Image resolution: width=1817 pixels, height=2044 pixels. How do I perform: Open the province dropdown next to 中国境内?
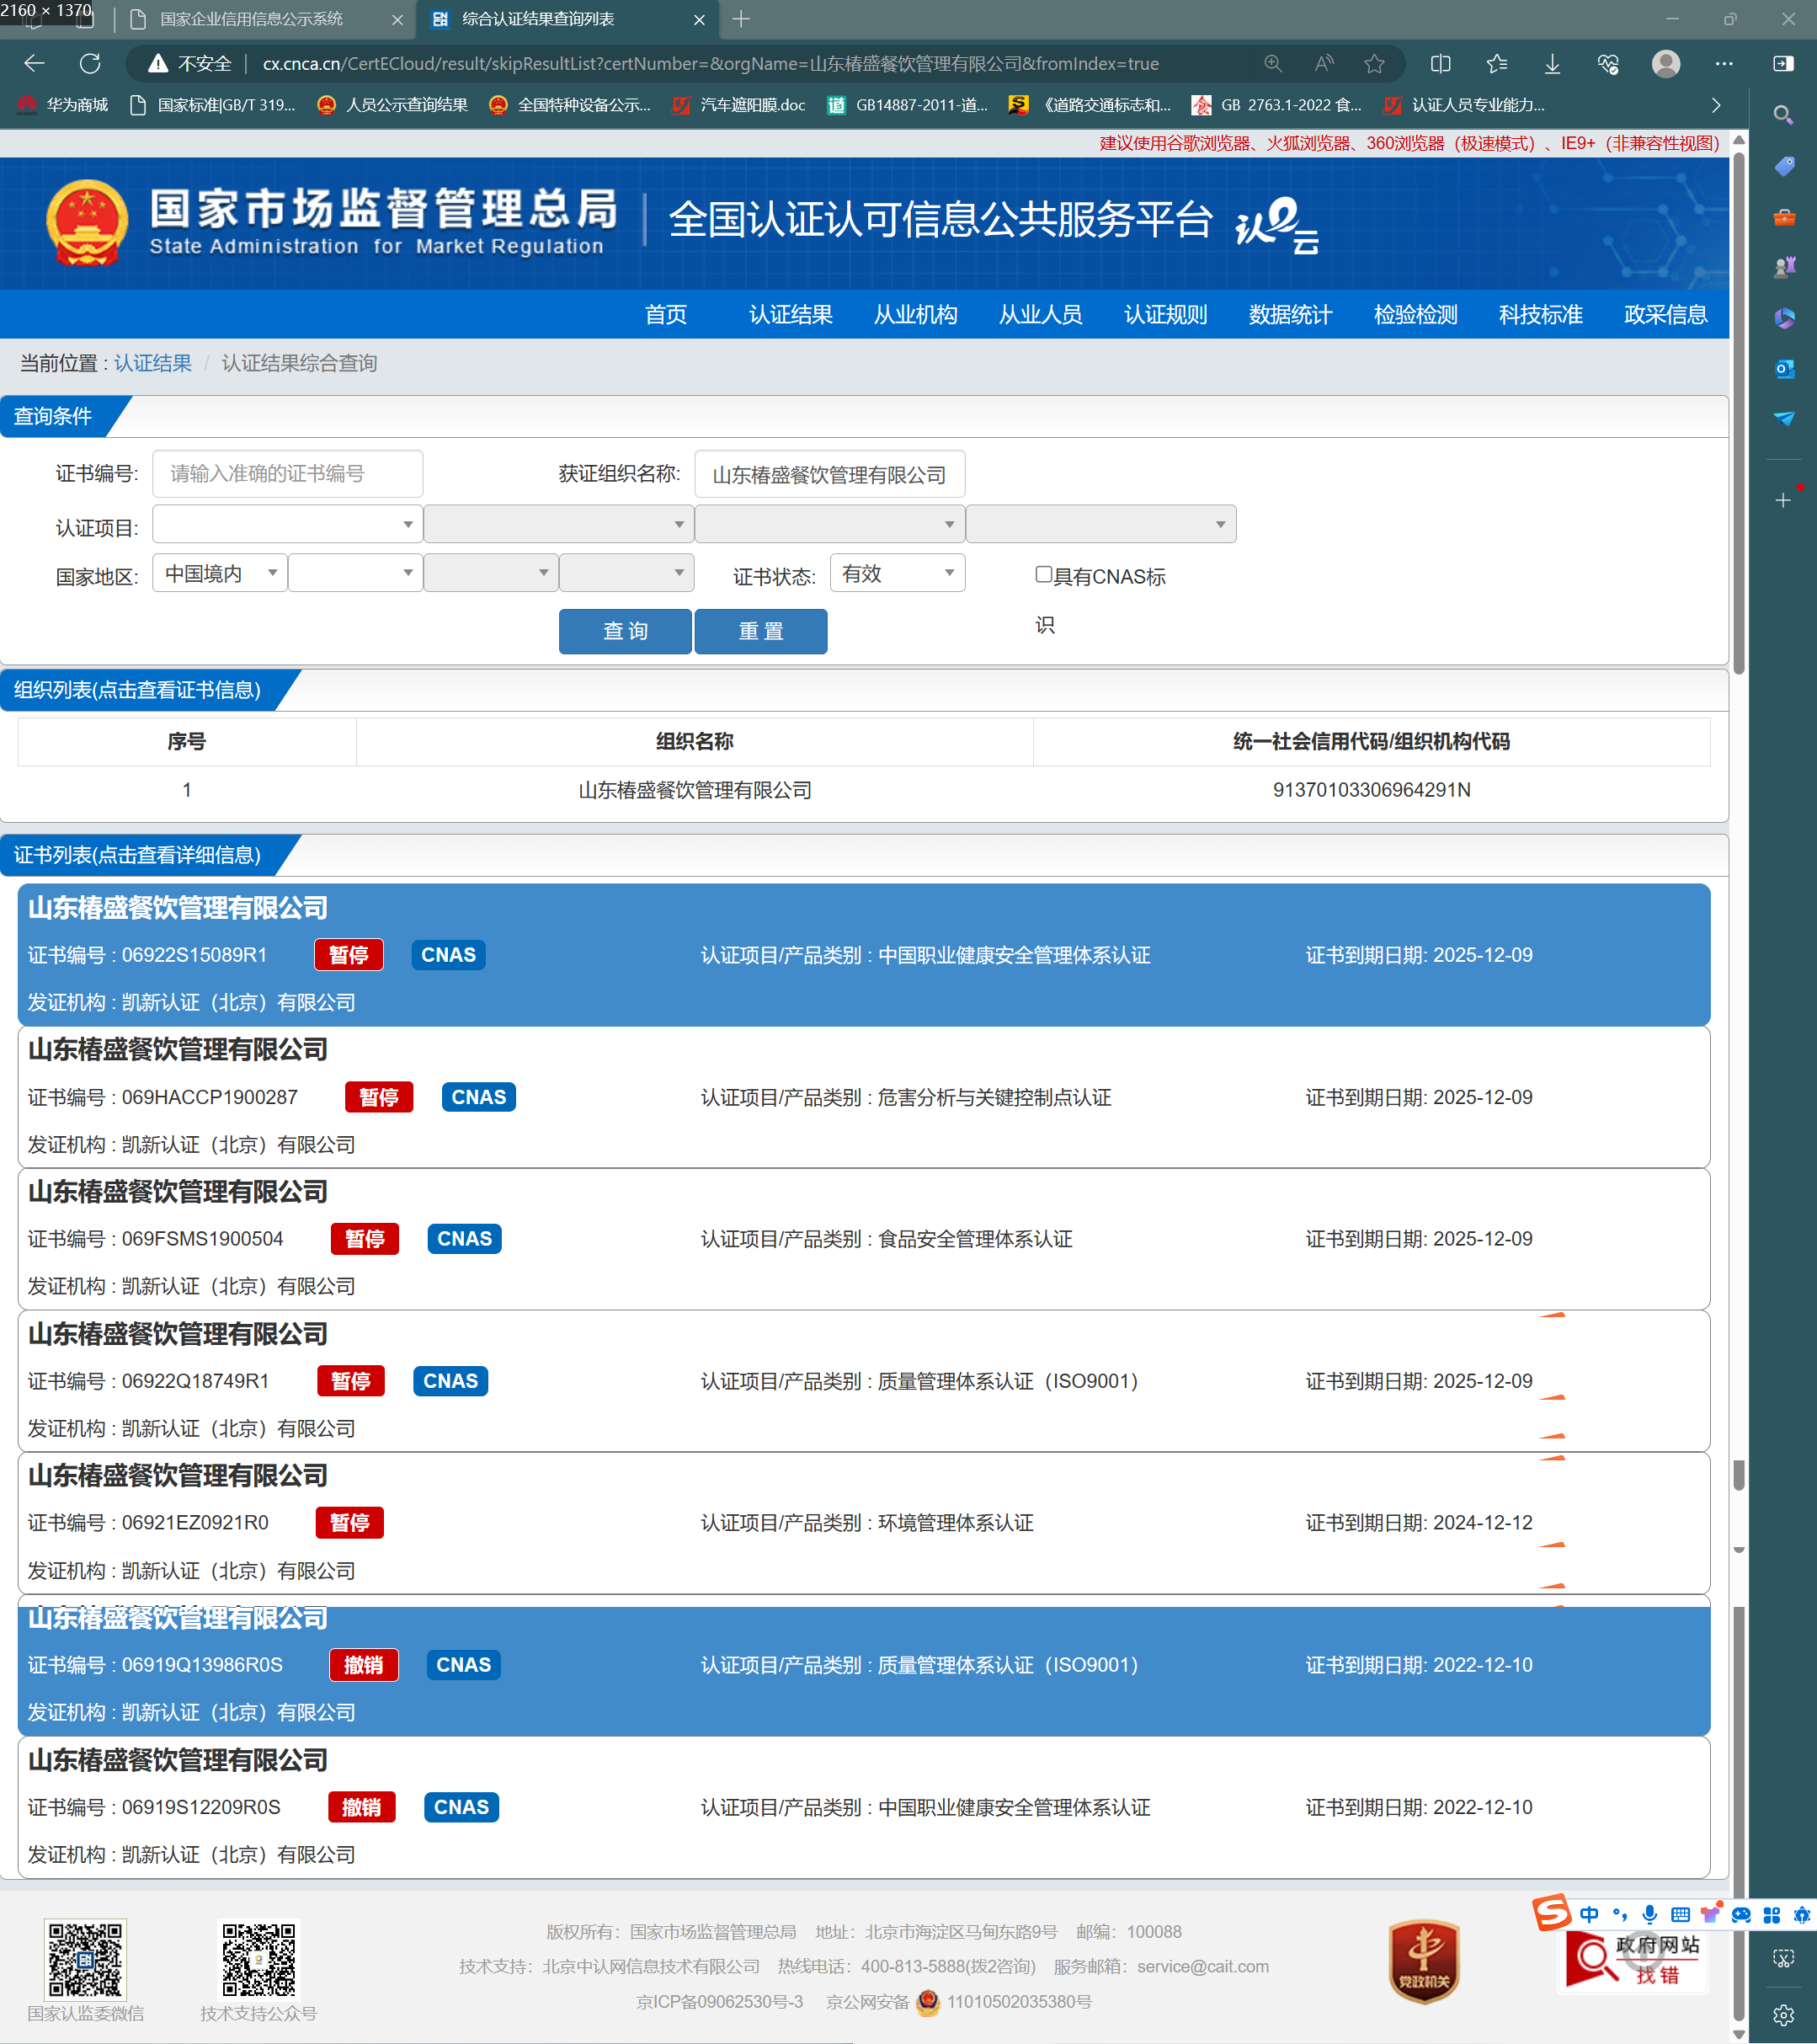pos(355,573)
